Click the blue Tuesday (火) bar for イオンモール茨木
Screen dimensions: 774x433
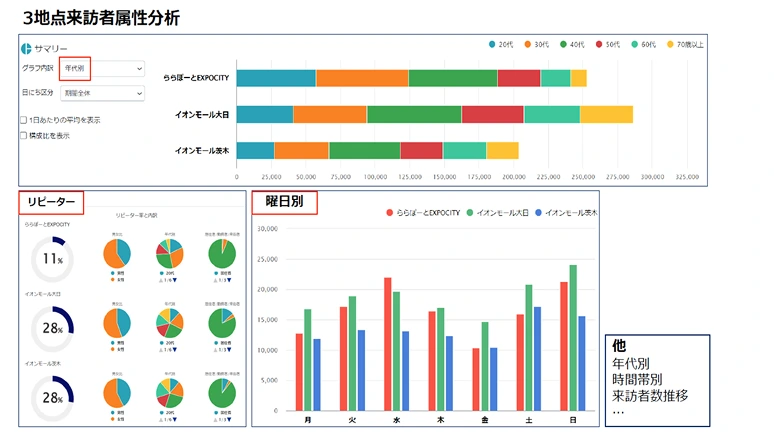pos(361,370)
